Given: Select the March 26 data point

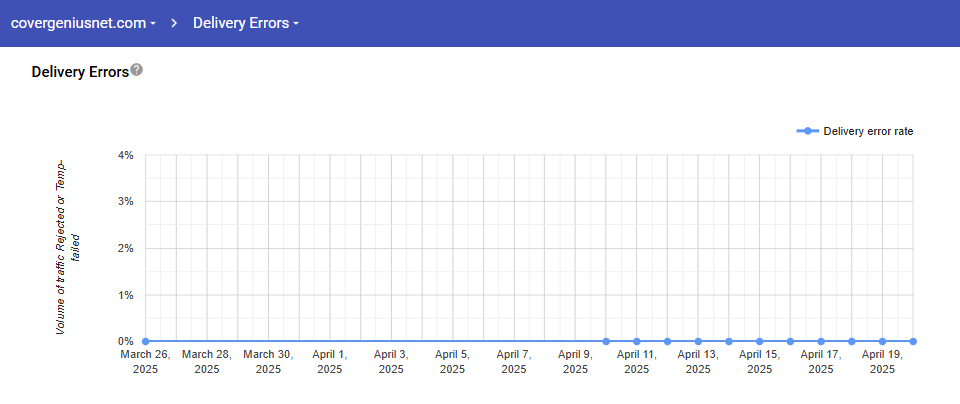Looking at the screenshot, I should click(146, 341).
